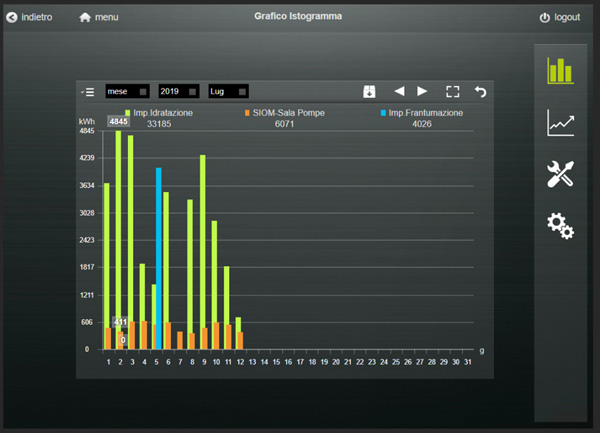The width and height of the screenshot is (600, 433).
Task: Open the 'Lug' month dropdown
Action: click(x=229, y=91)
